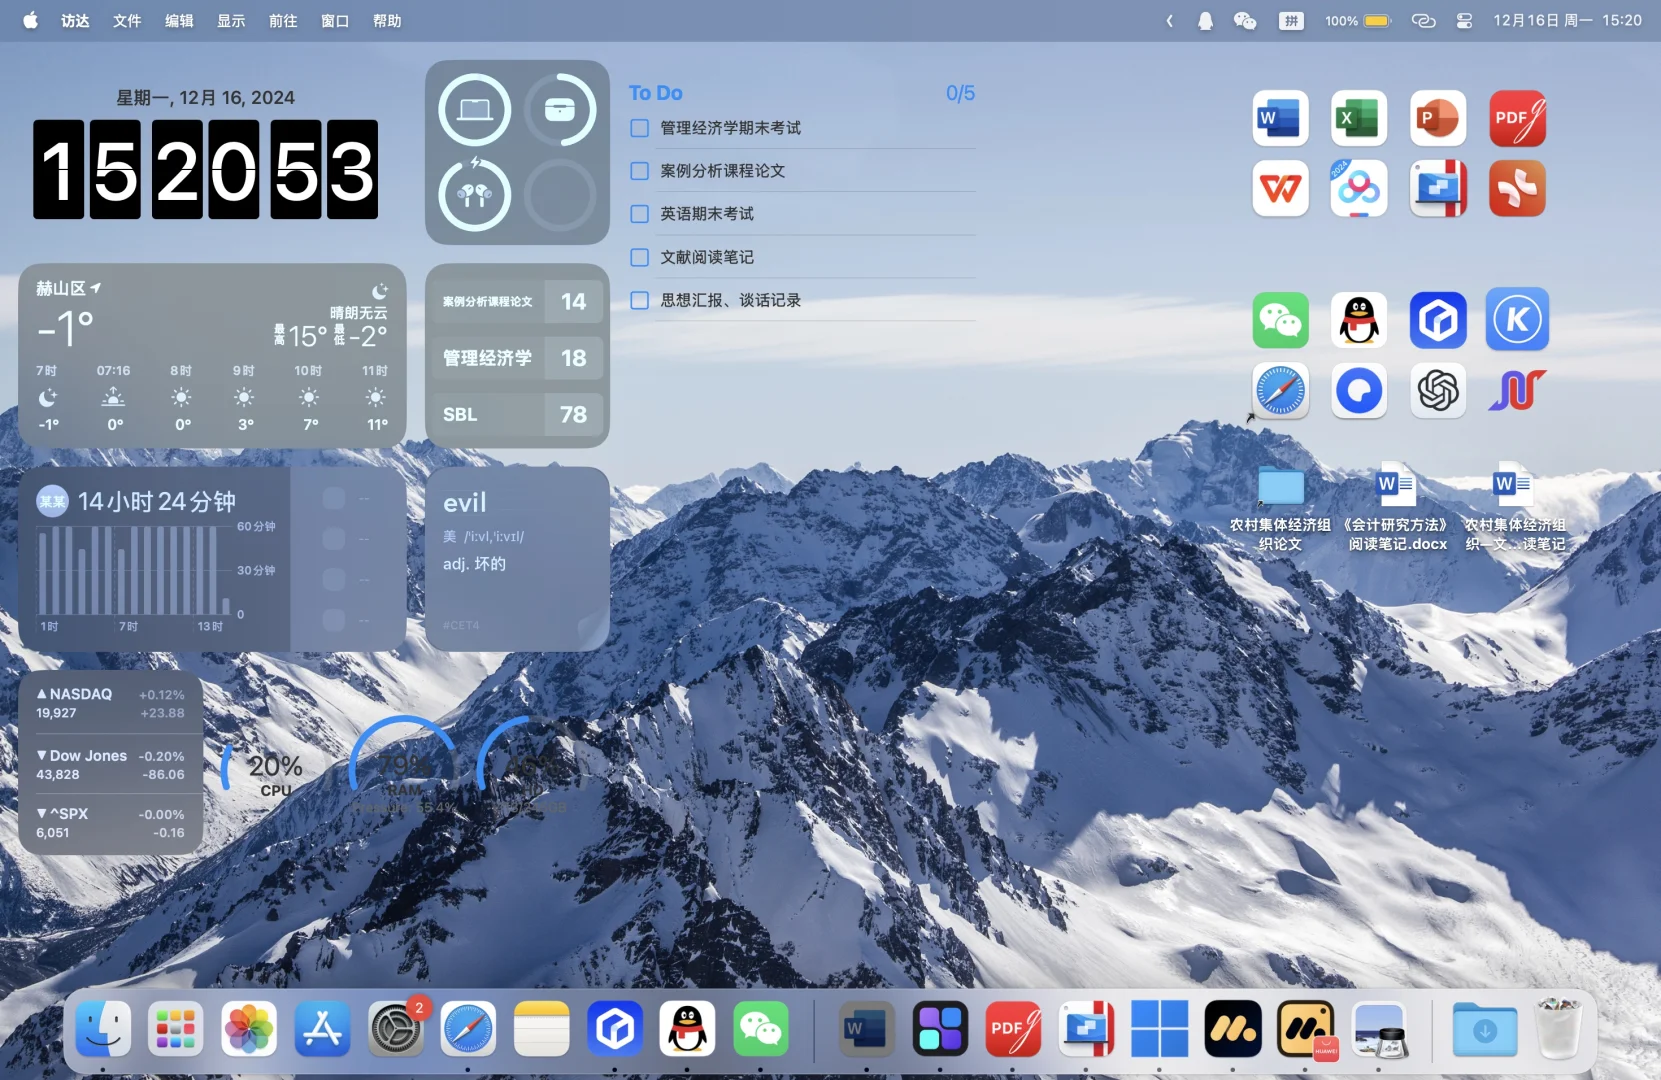Image resolution: width=1661 pixels, height=1080 pixels.
Task: Click the ^SPX stock row
Action: click(111, 823)
